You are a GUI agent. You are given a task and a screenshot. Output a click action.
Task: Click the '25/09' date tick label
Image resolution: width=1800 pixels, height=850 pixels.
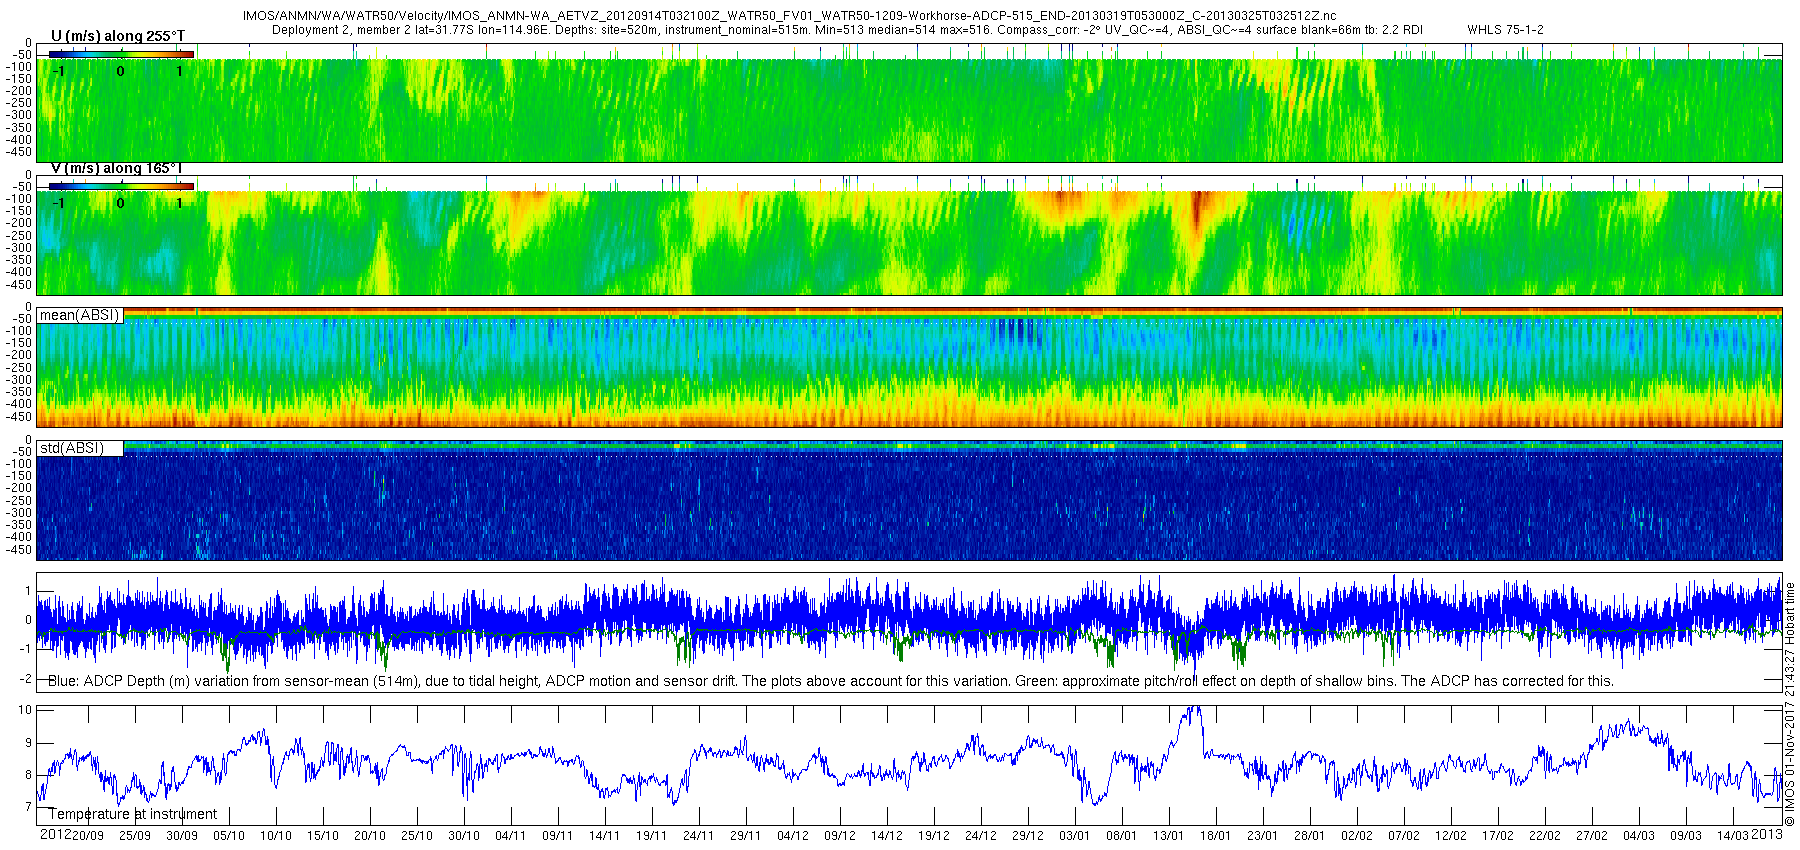click(x=135, y=836)
